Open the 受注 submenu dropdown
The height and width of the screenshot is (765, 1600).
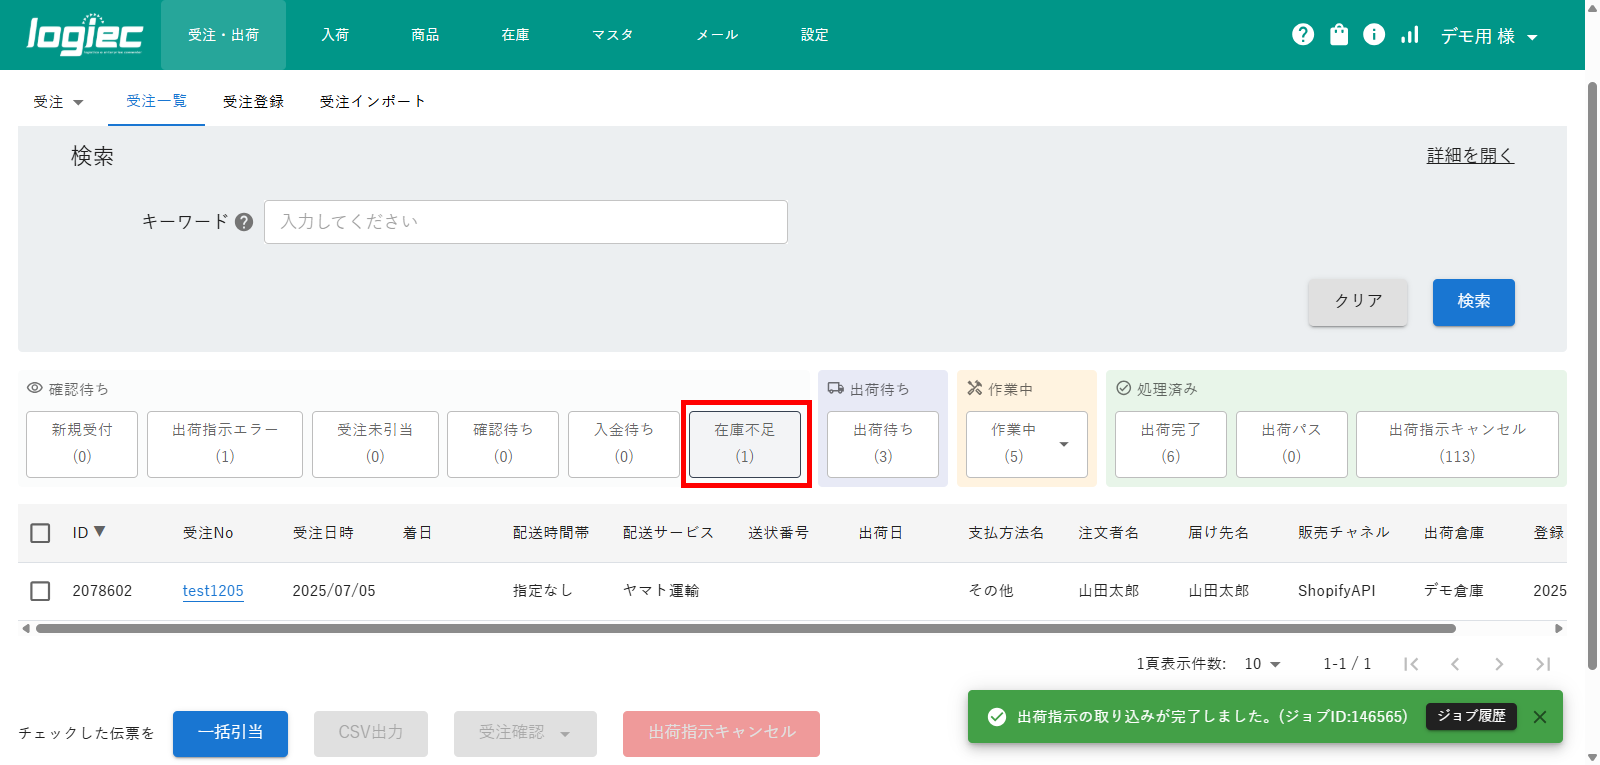(58, 102)
